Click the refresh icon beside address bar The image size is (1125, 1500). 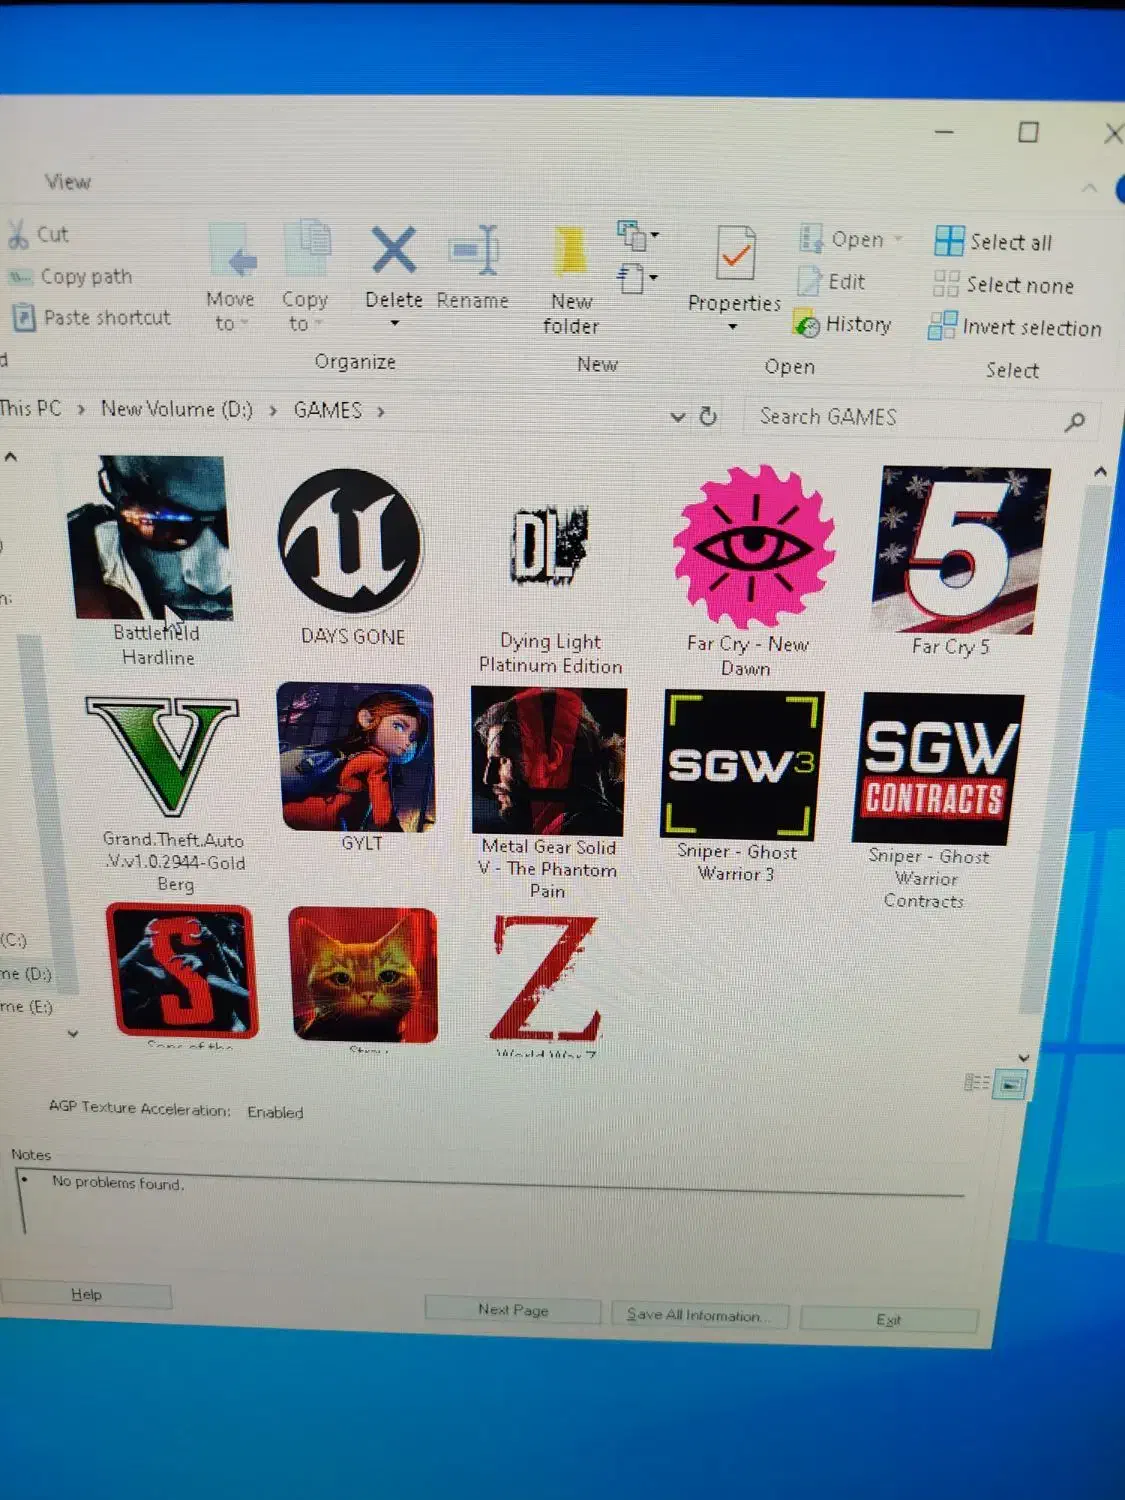[708, 416]
